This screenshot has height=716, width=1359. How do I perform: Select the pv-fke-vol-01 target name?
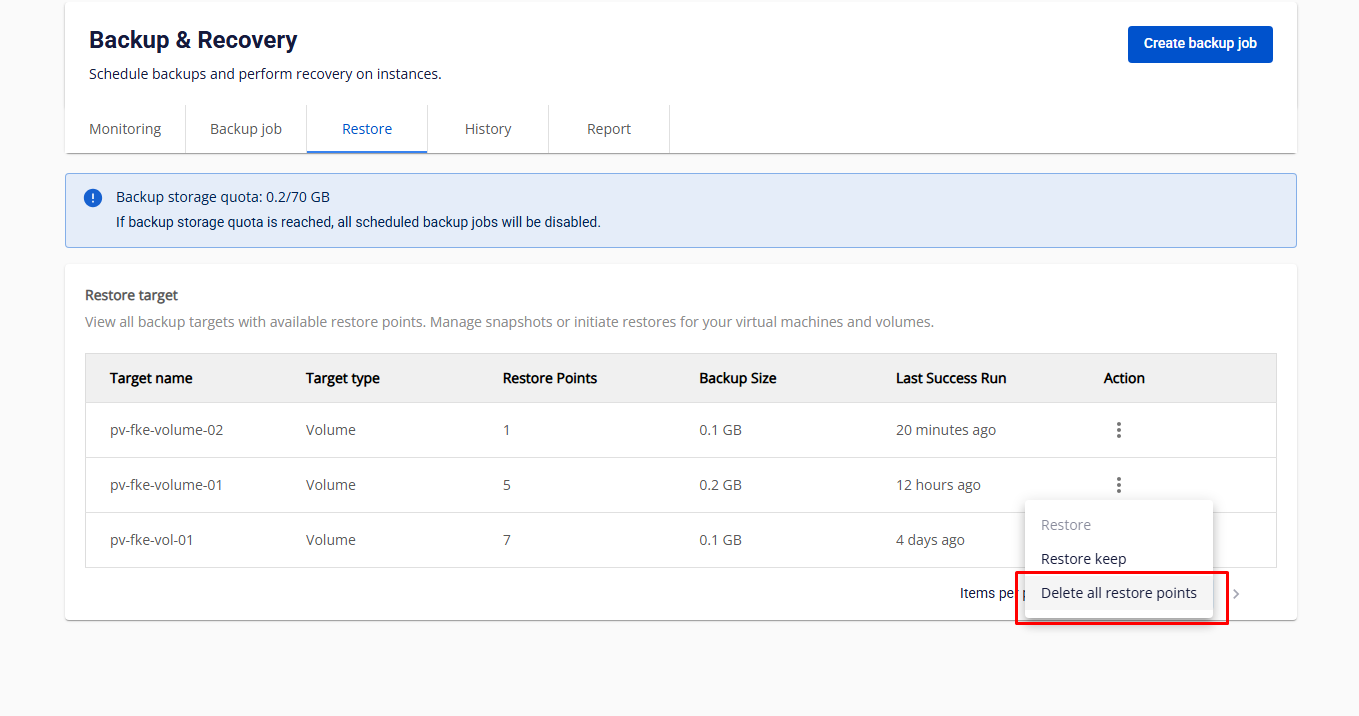(152, 540)
